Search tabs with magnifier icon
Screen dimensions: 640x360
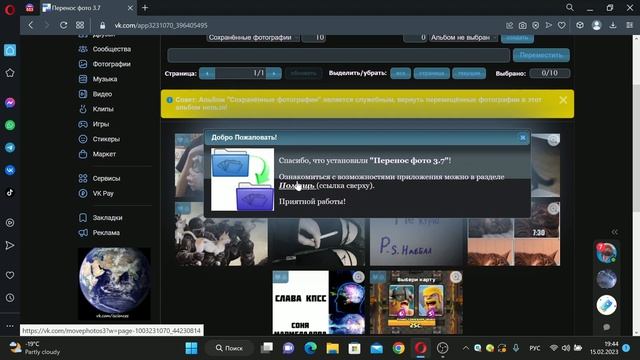point(570,8)
